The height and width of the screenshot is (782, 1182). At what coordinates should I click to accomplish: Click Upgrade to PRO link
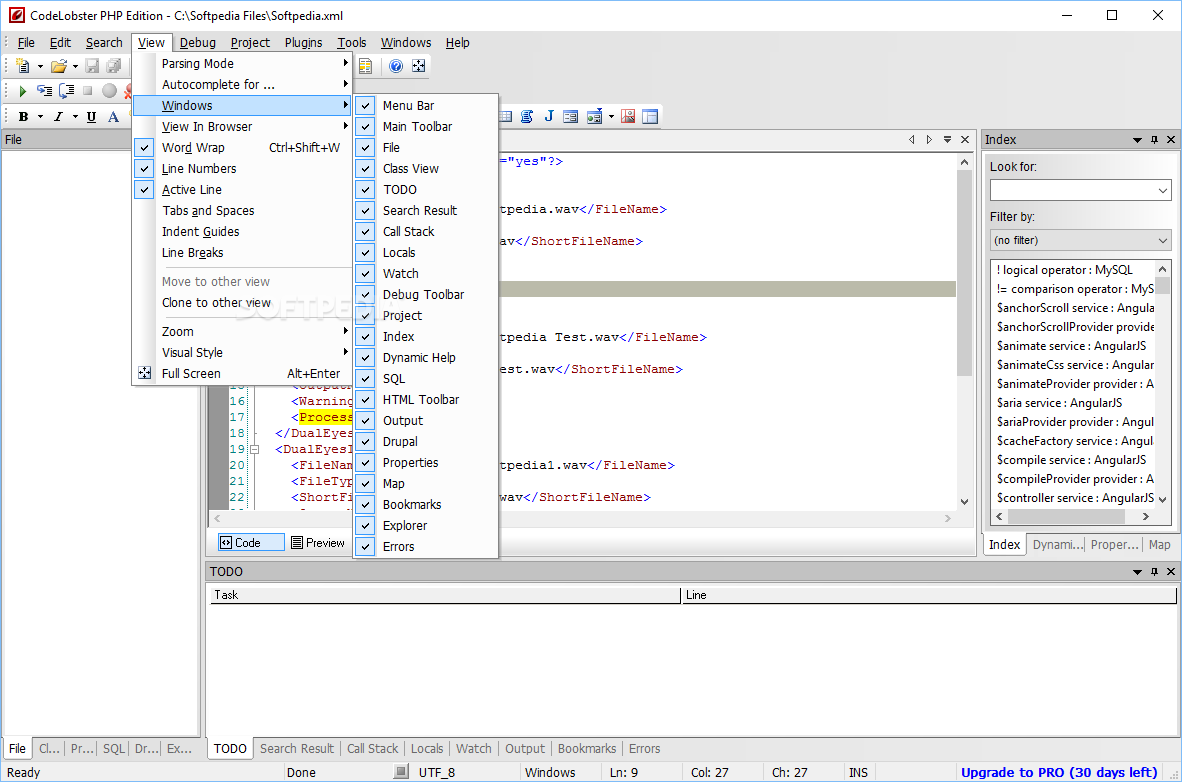click(x=1058, y=772)
